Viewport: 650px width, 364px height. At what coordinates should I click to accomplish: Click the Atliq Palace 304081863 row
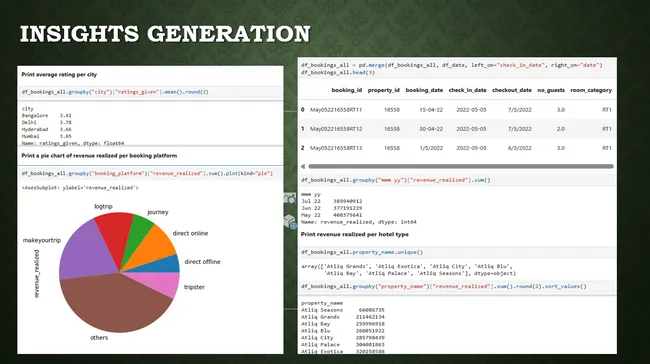click(343, 345)
